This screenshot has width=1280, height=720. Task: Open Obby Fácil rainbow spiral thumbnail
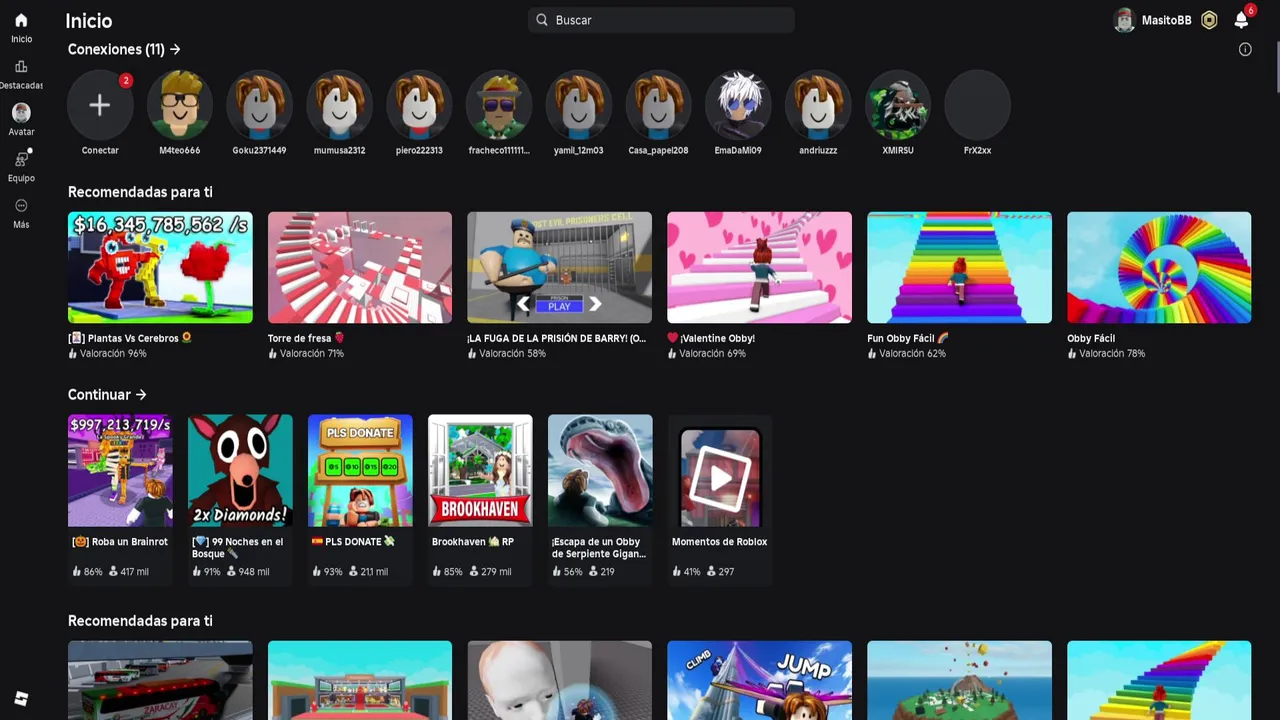click(x=1159, y=267)
